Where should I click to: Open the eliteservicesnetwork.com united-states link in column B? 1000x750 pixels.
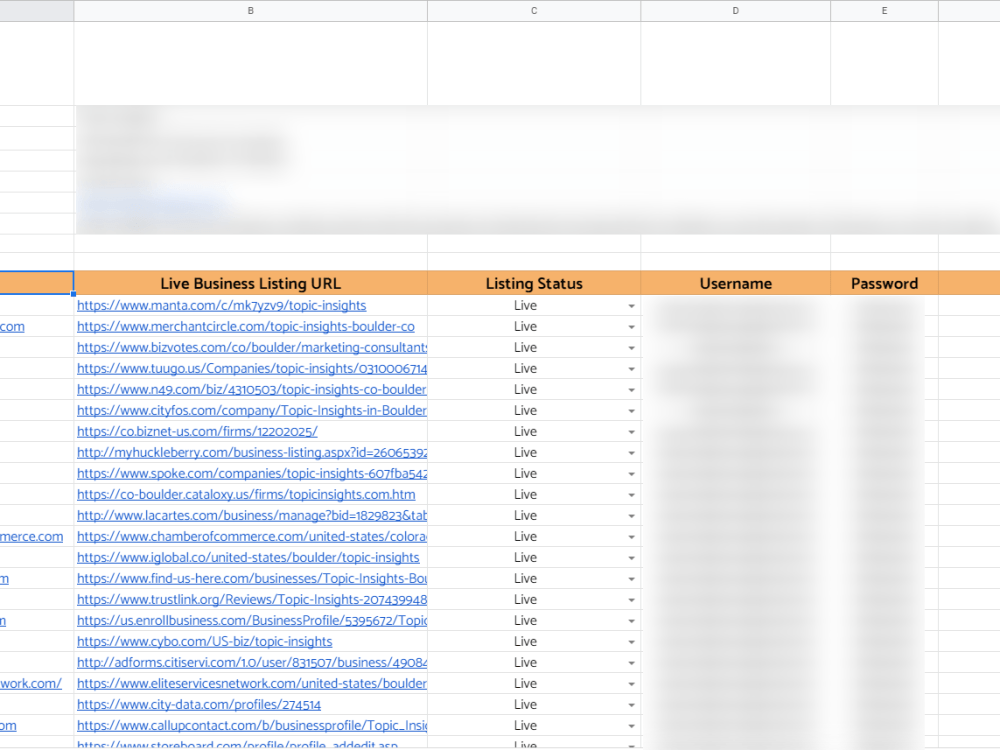(x=252, y=684)
